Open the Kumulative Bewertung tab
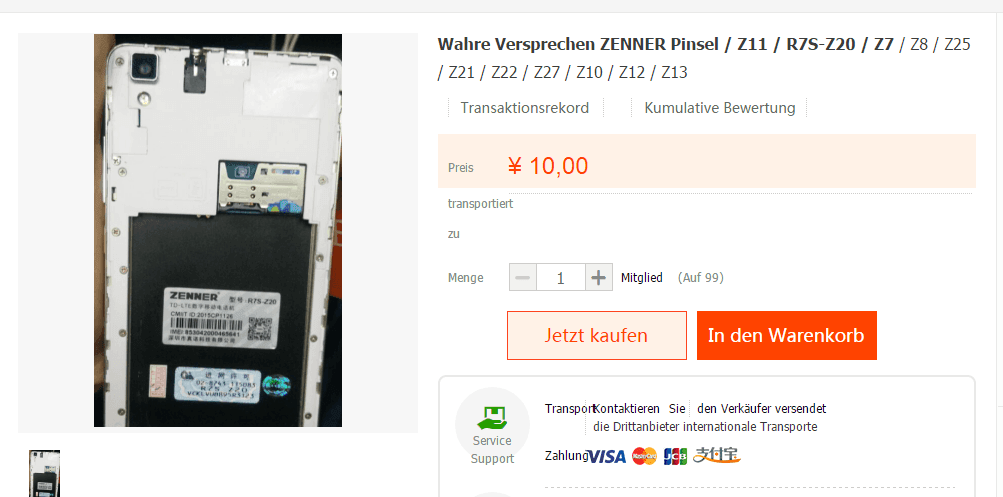Viewport: 1003px width, 497px height. coord(720,108)
